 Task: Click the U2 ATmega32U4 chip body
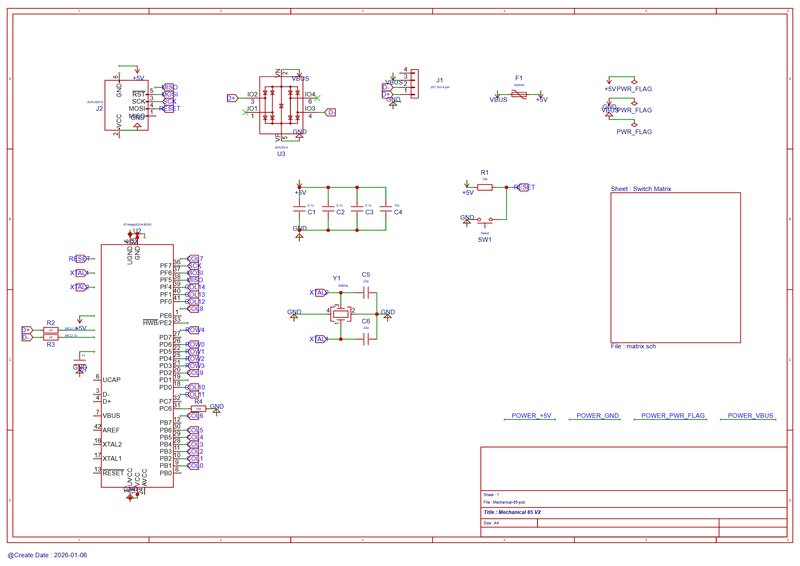click(137, 365)
